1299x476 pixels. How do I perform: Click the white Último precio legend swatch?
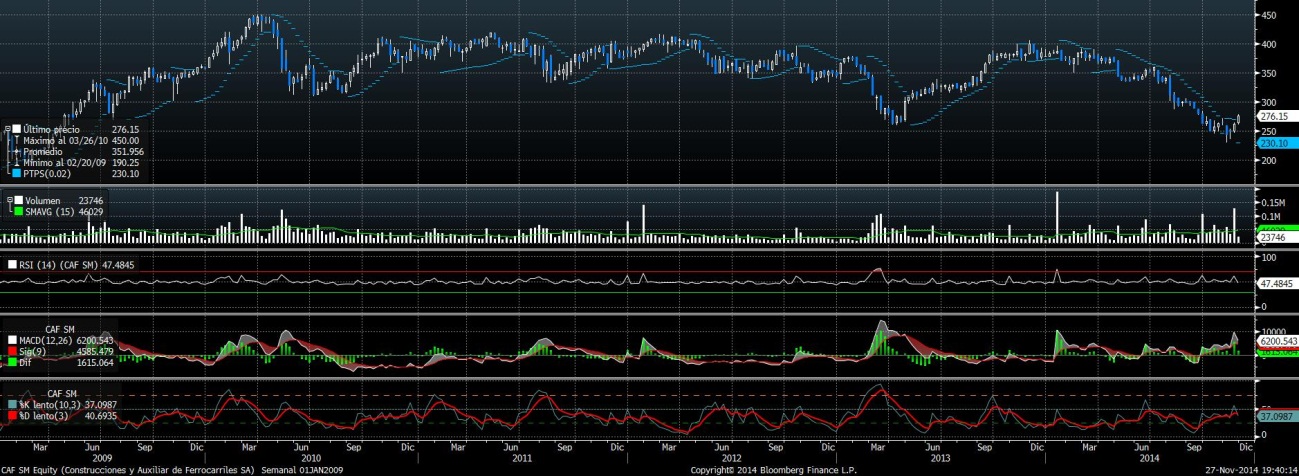coord(16,130)
